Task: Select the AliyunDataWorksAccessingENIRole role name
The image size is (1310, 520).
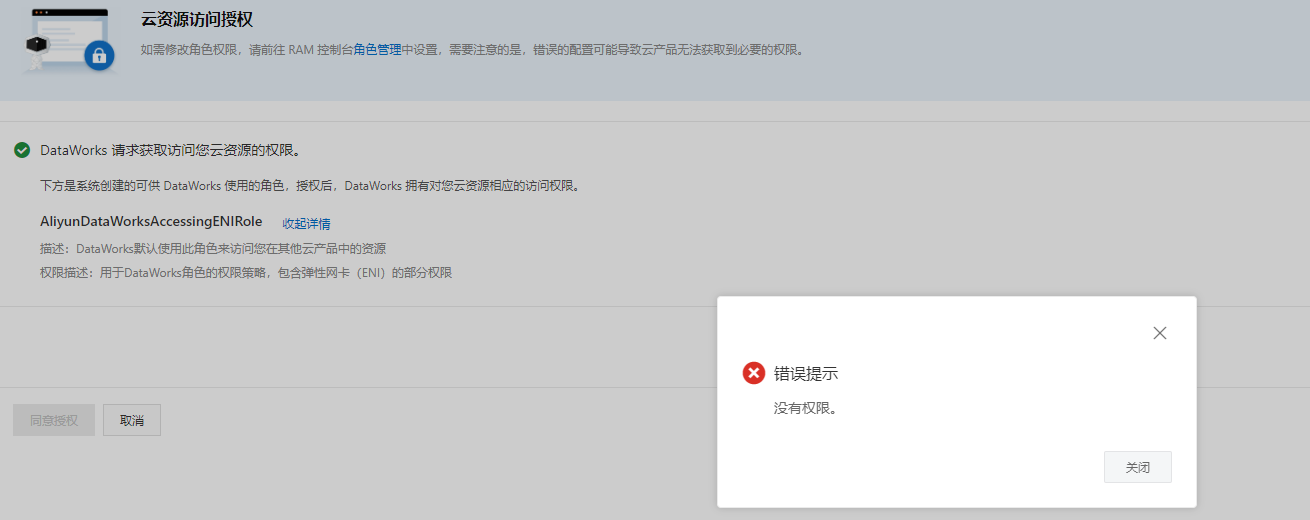Action: (151, 222)
